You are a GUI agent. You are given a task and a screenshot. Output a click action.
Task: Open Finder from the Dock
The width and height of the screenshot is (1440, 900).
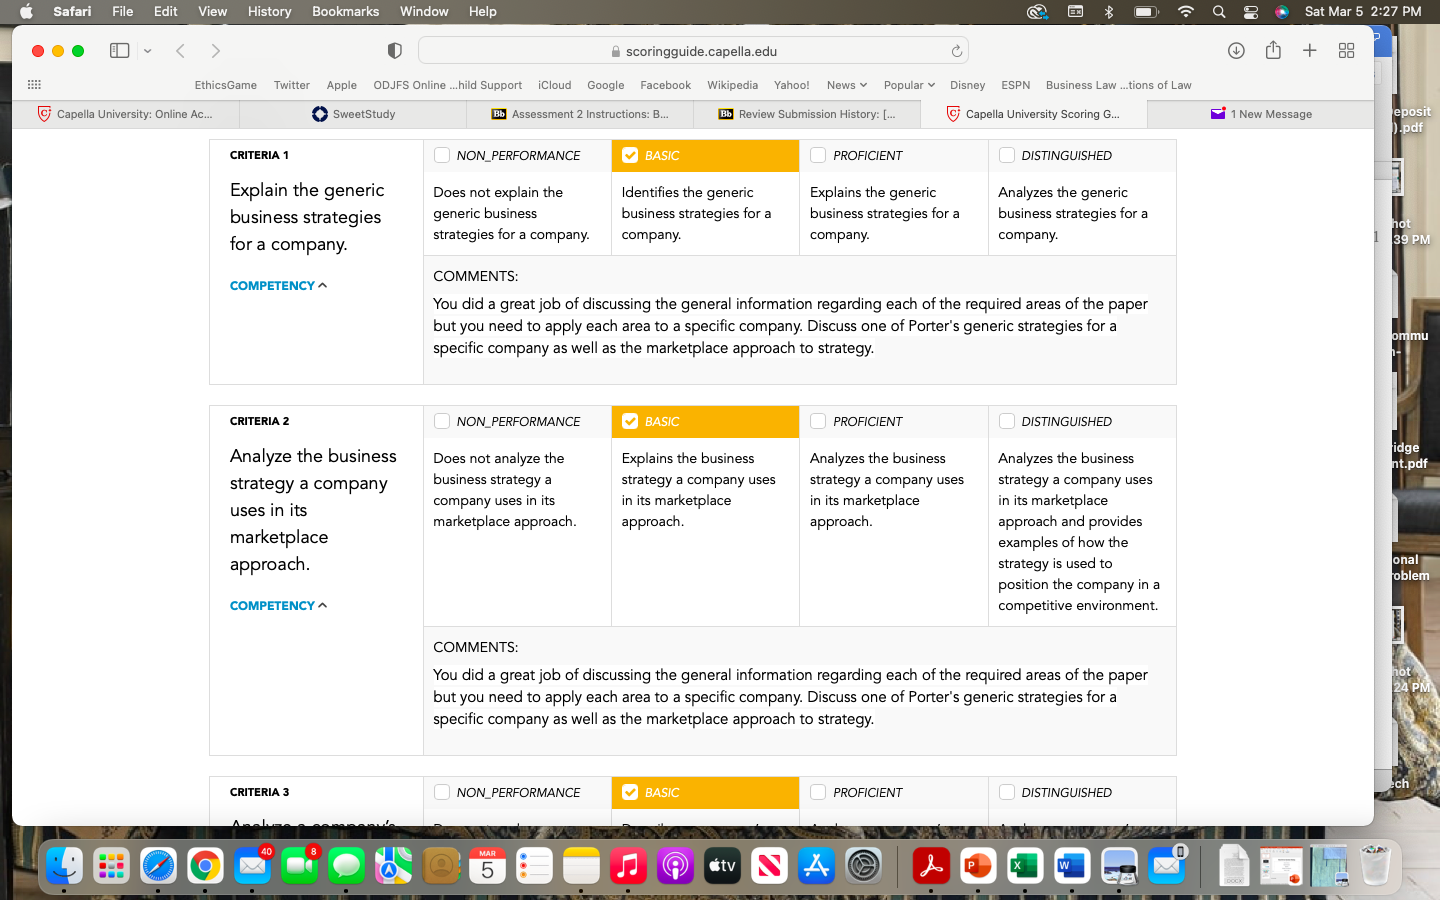pyautogui.click(x=64, y=866)
